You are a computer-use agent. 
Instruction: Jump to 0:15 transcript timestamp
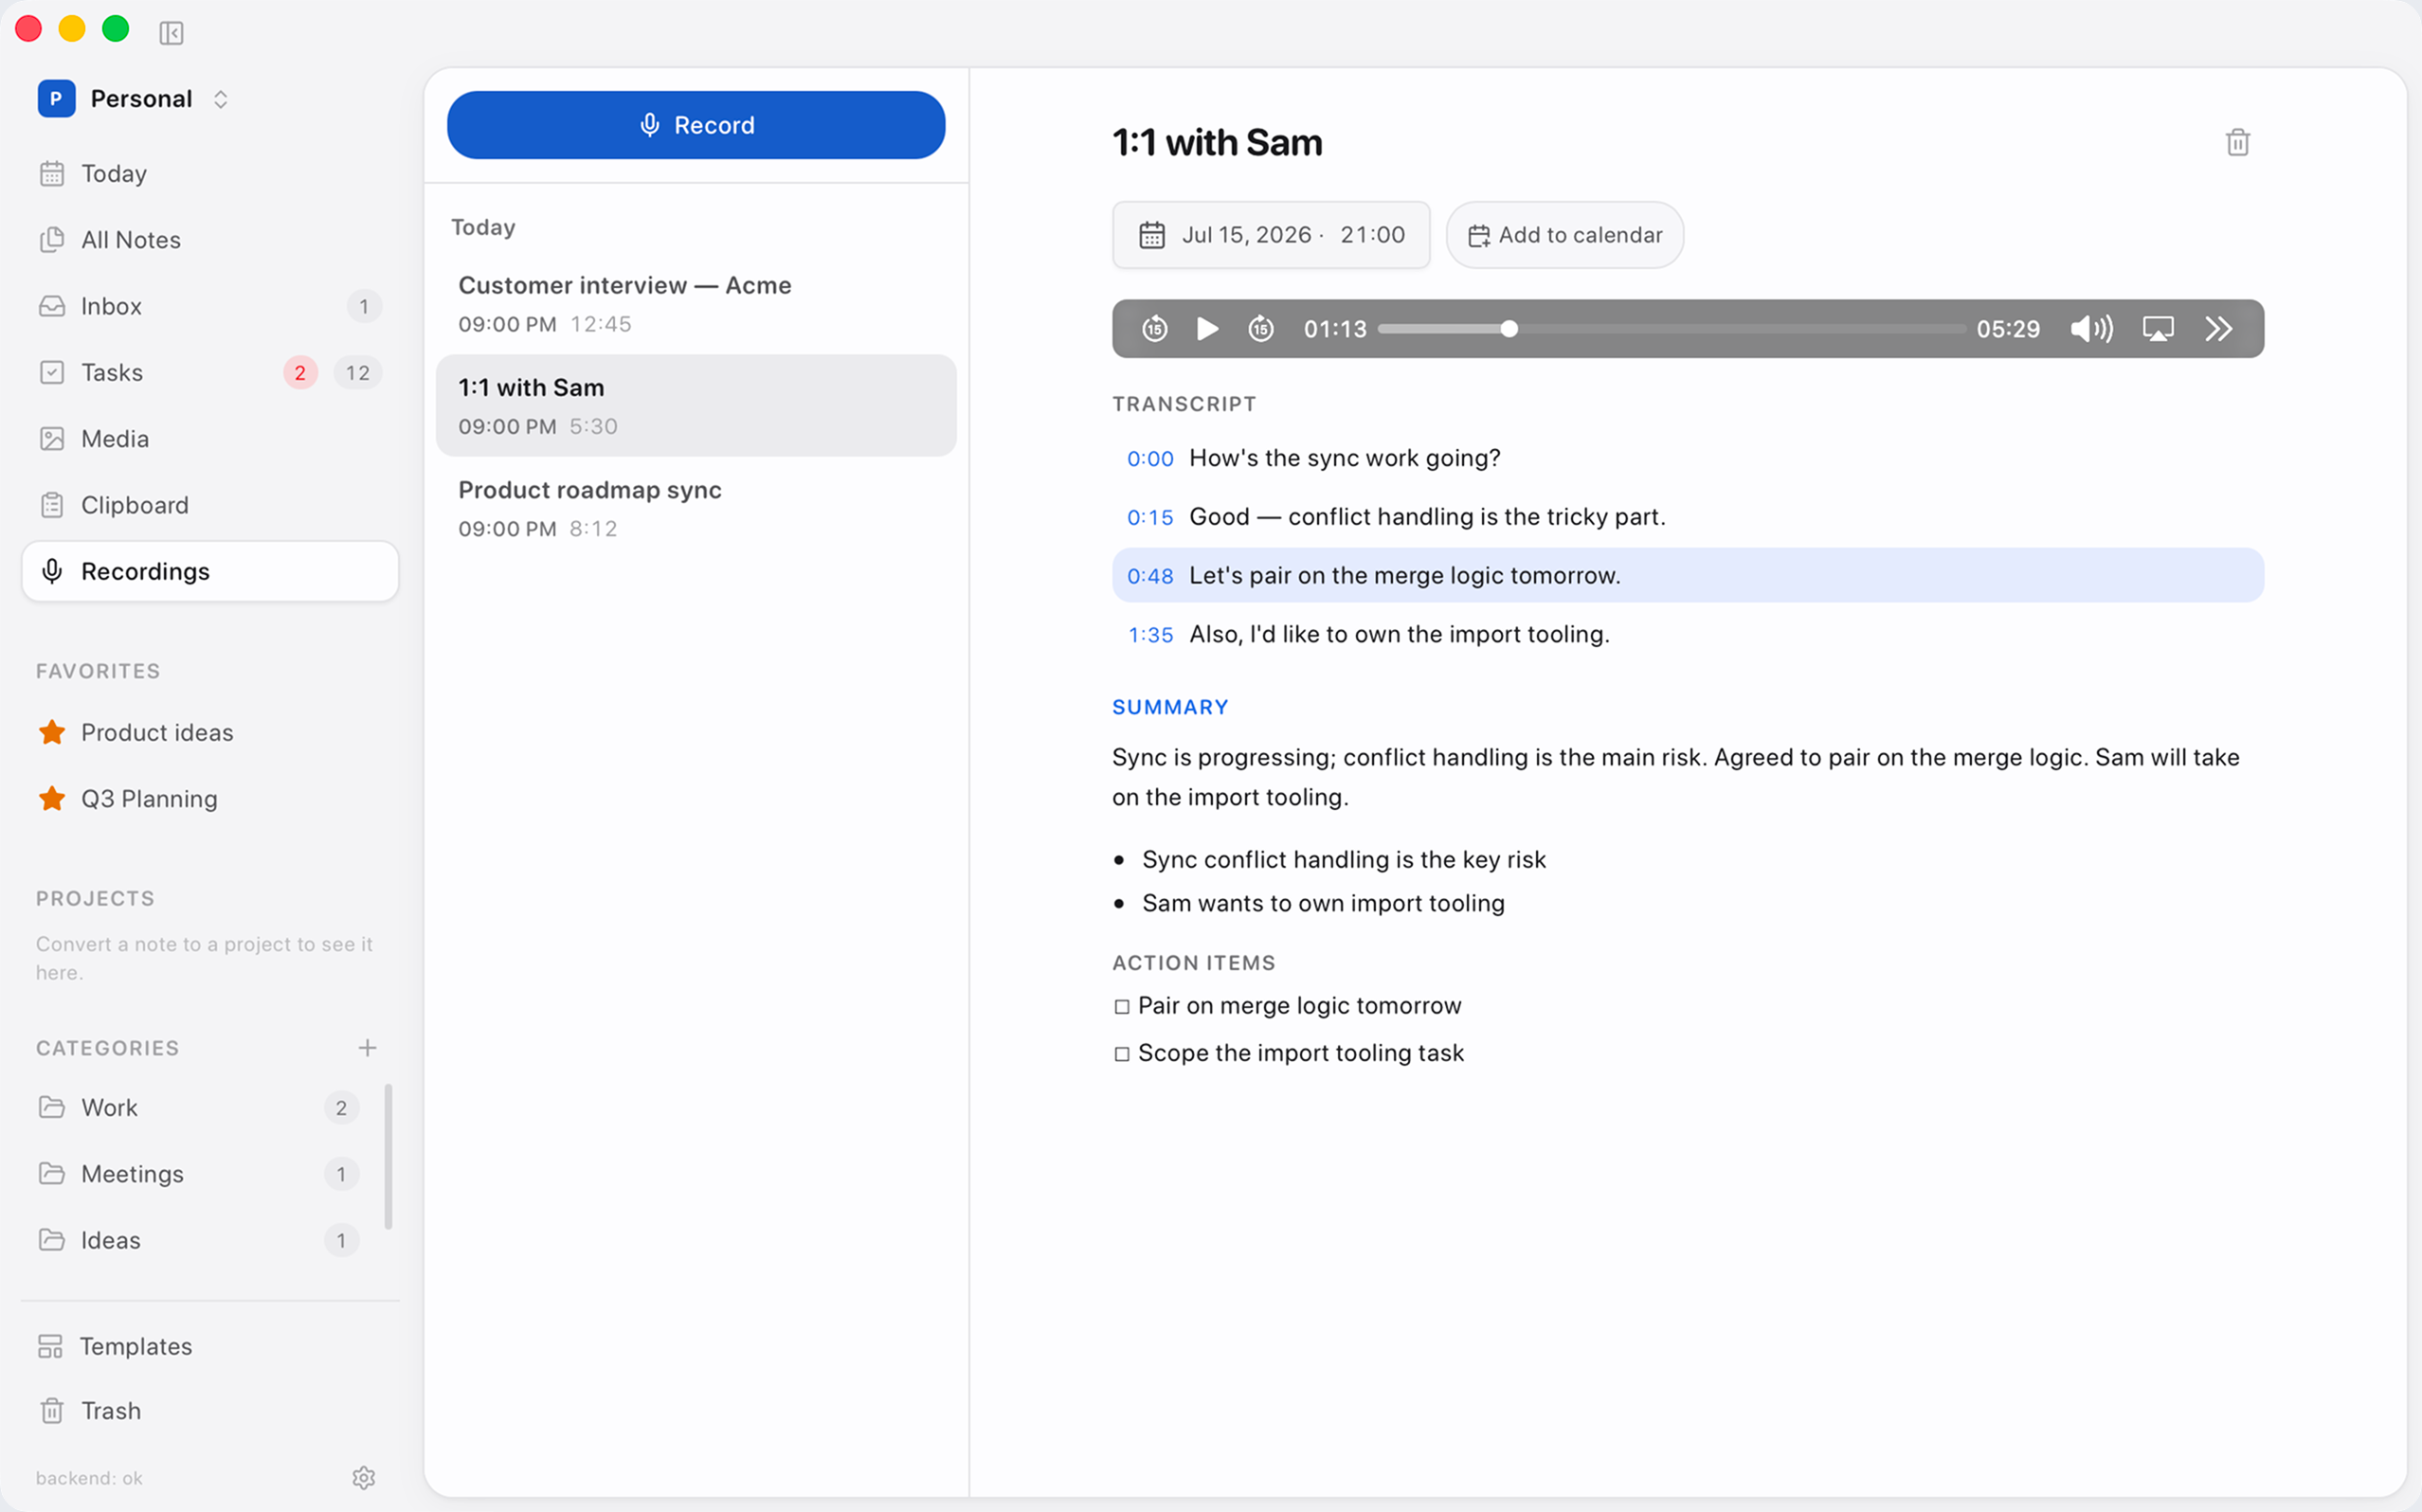pos(1150,518)
